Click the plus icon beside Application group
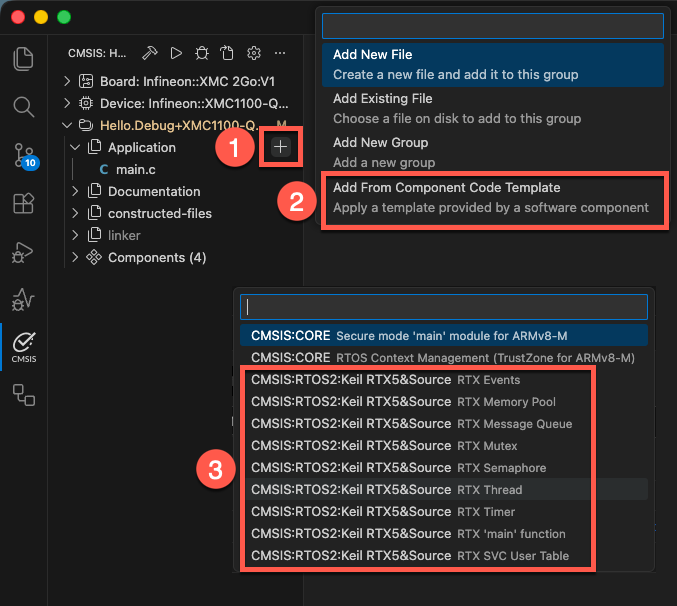Viewport: 677px width, 606px height. pos(281,147)
